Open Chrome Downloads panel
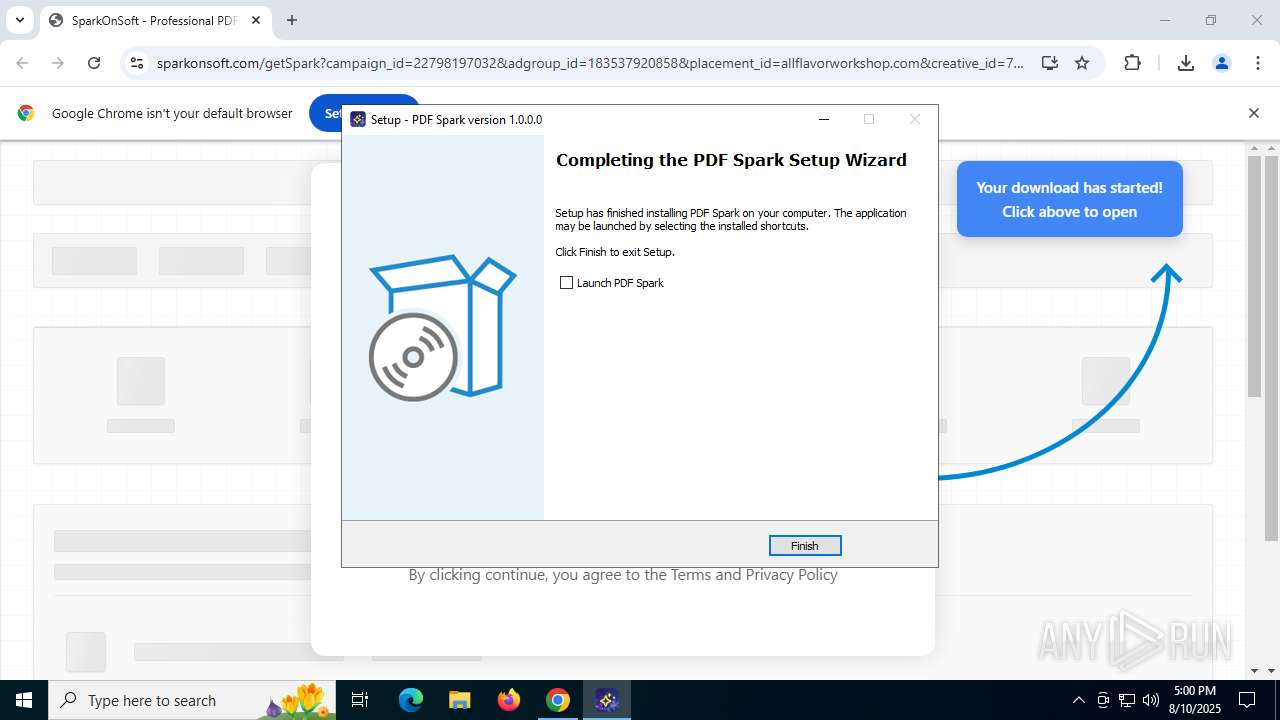This screenshot has height=720, width=1280. click(1186, 63)
